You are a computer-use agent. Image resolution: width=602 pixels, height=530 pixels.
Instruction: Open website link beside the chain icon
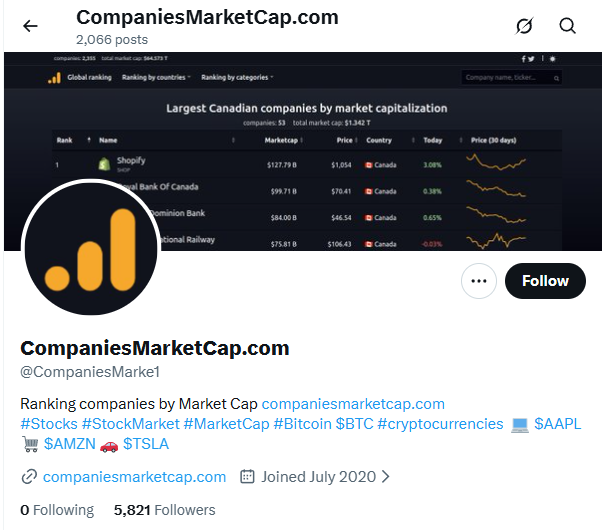pos(134,477)
